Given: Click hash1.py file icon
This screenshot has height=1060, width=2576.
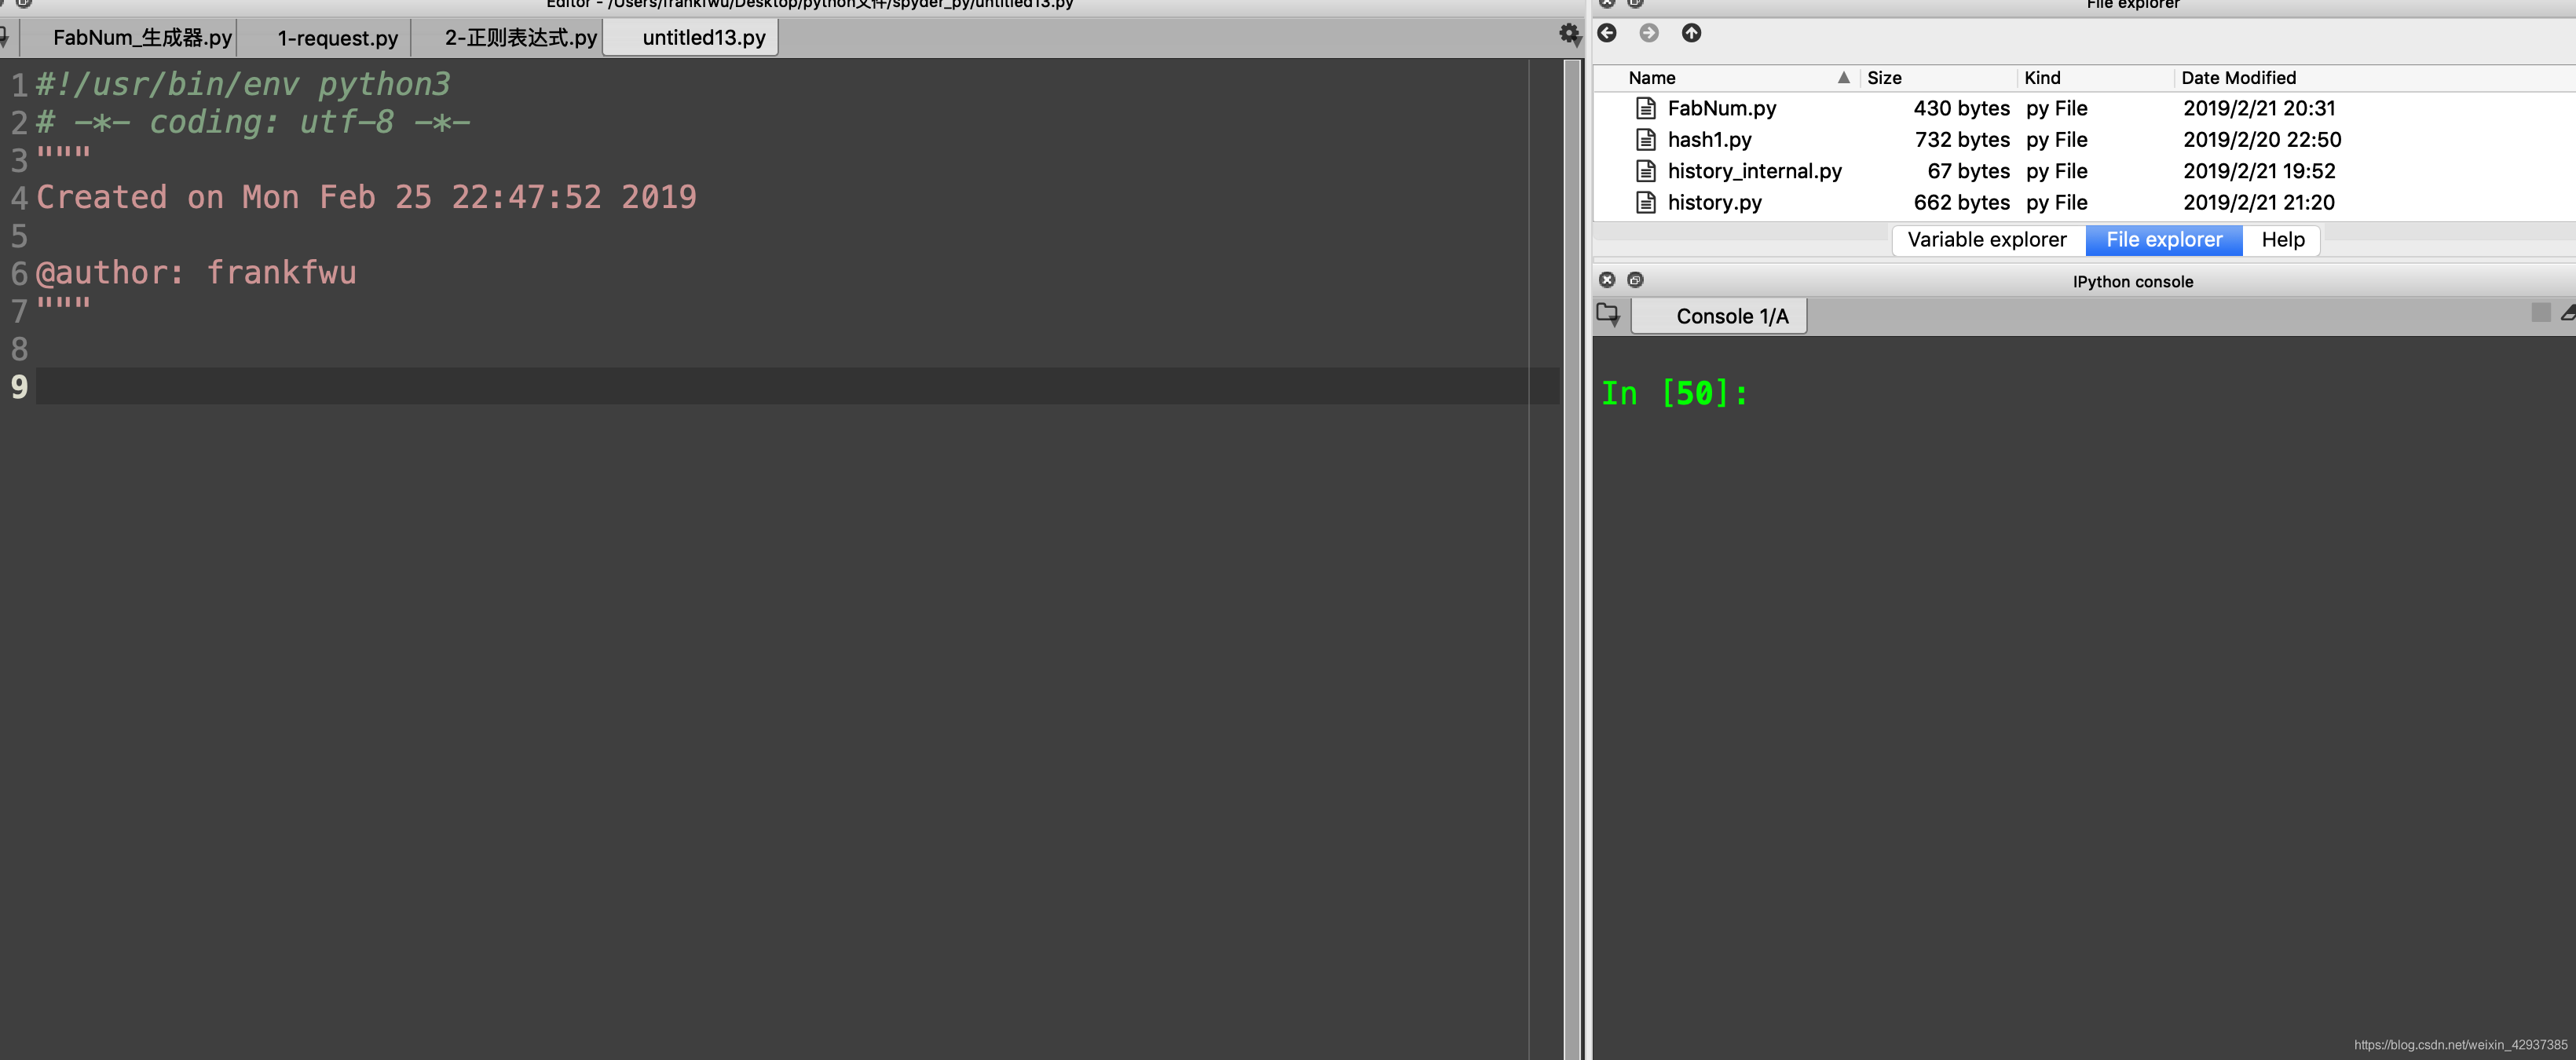Looking at the screenshot, I should click(1645, 139).
